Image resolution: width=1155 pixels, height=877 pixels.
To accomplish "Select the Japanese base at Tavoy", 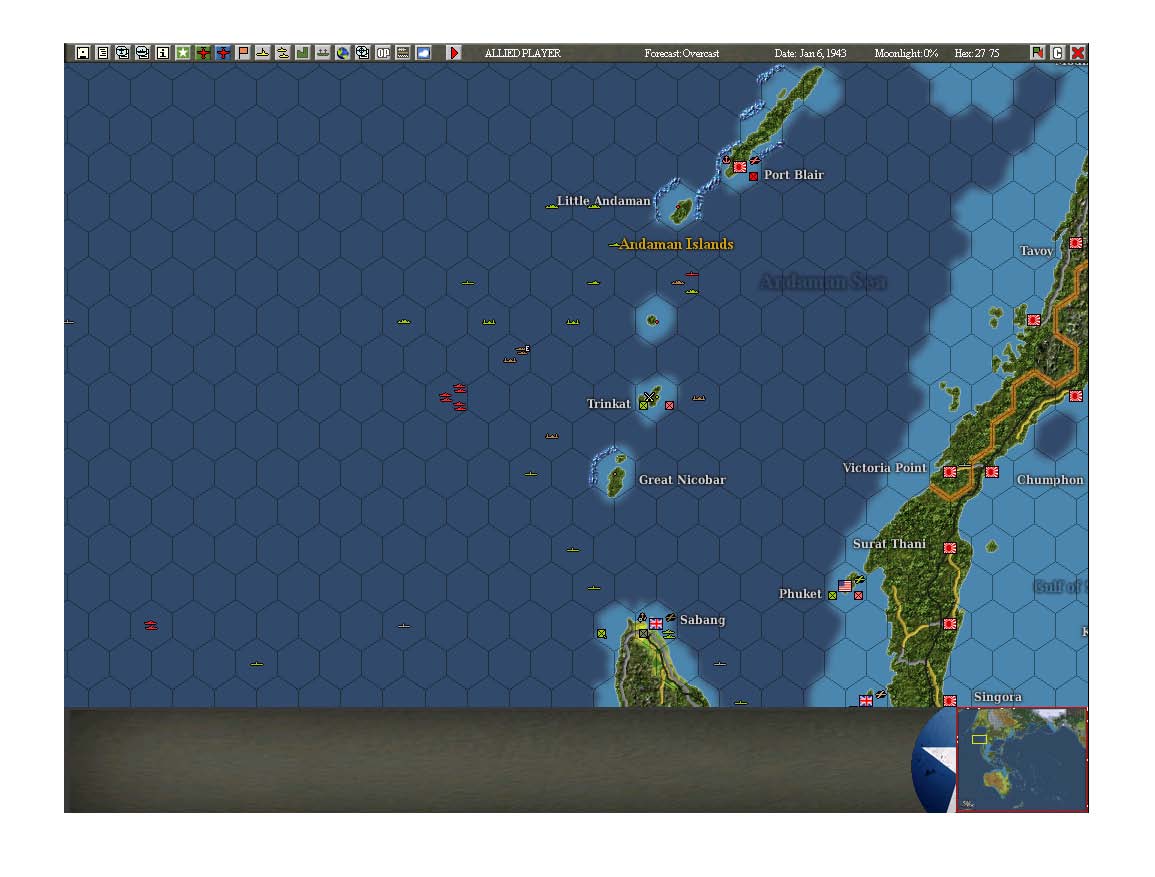I will click(x=1076, y=243).
